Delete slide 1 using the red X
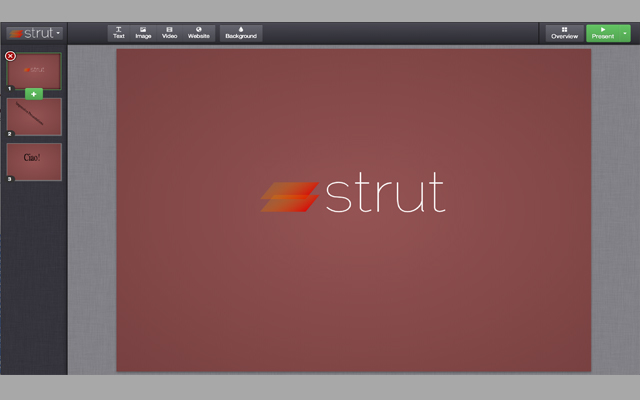The height and width of the screenshot is (400, 640). point(10,56)
